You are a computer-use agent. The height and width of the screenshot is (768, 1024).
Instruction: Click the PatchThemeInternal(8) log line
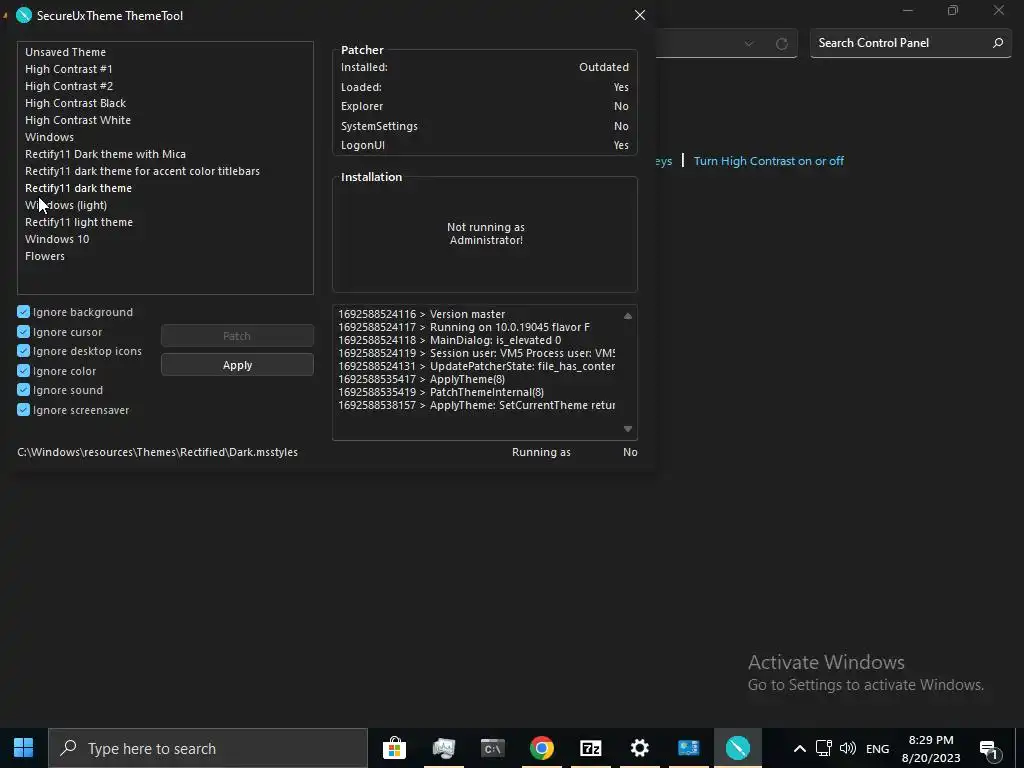[441, 392]
